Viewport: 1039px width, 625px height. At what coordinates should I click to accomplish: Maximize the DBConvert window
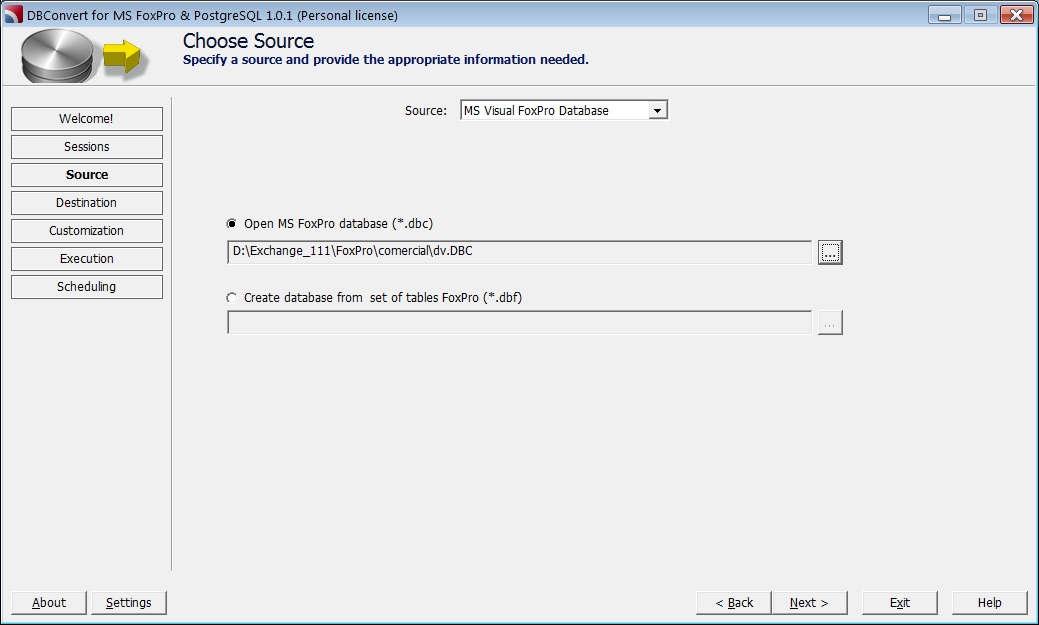pos(981,15)
